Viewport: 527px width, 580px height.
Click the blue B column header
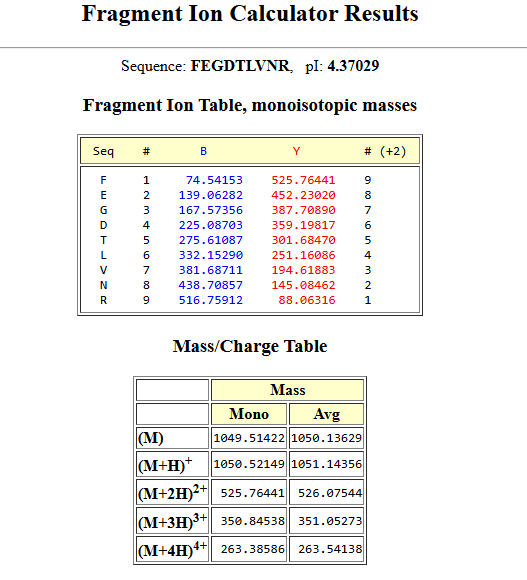click(203, 151)
